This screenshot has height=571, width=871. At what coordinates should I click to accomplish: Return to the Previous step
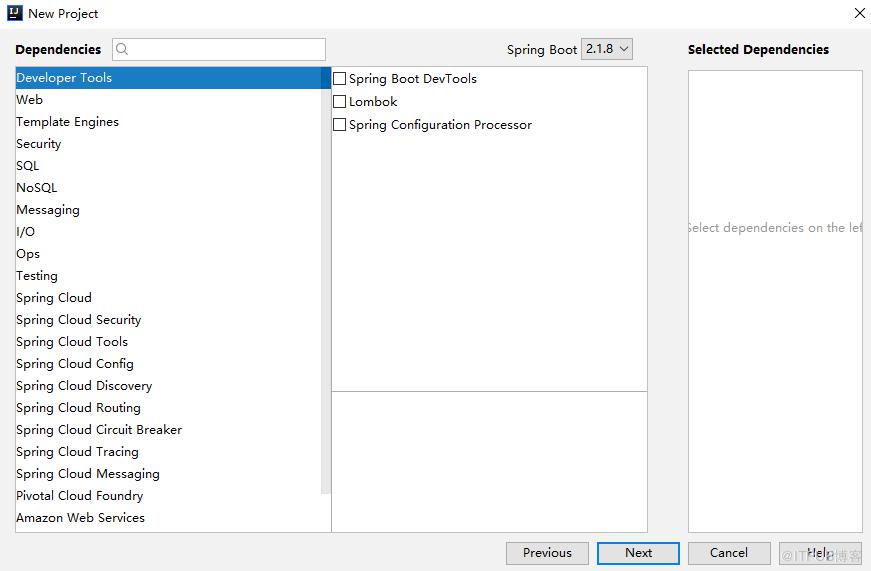547,553
